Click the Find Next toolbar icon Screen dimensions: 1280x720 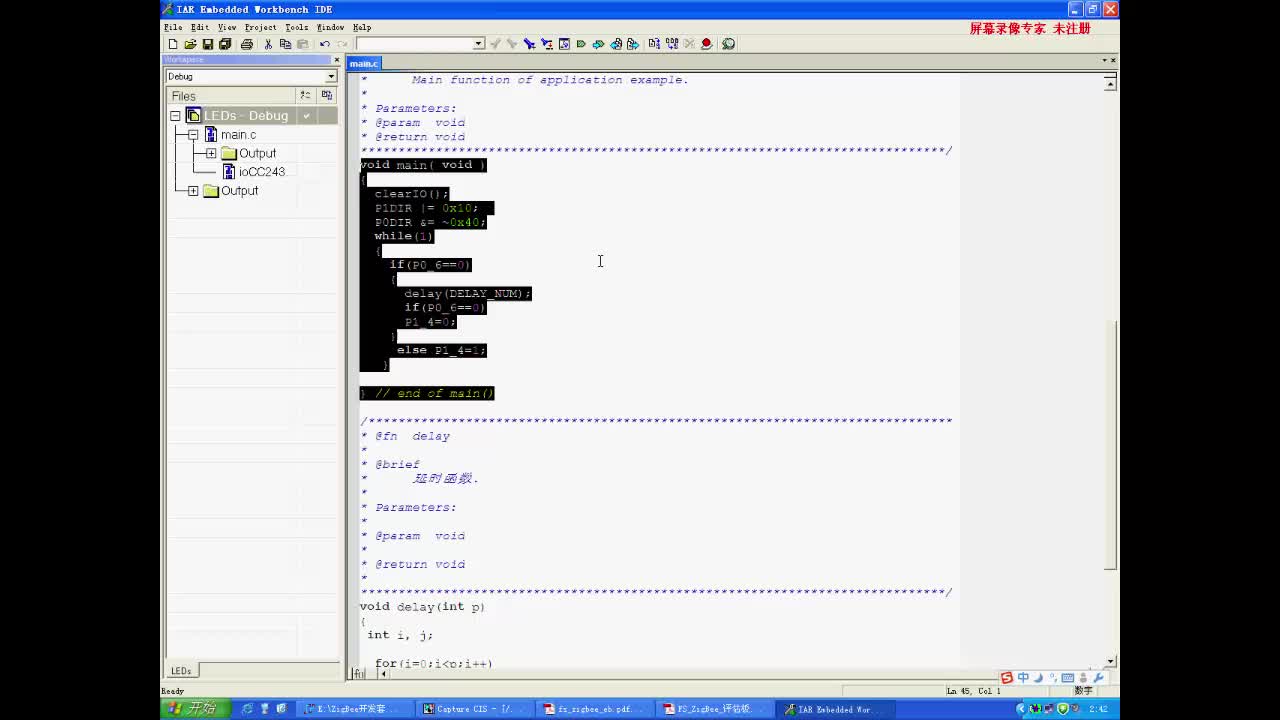(x=511, y=44)
